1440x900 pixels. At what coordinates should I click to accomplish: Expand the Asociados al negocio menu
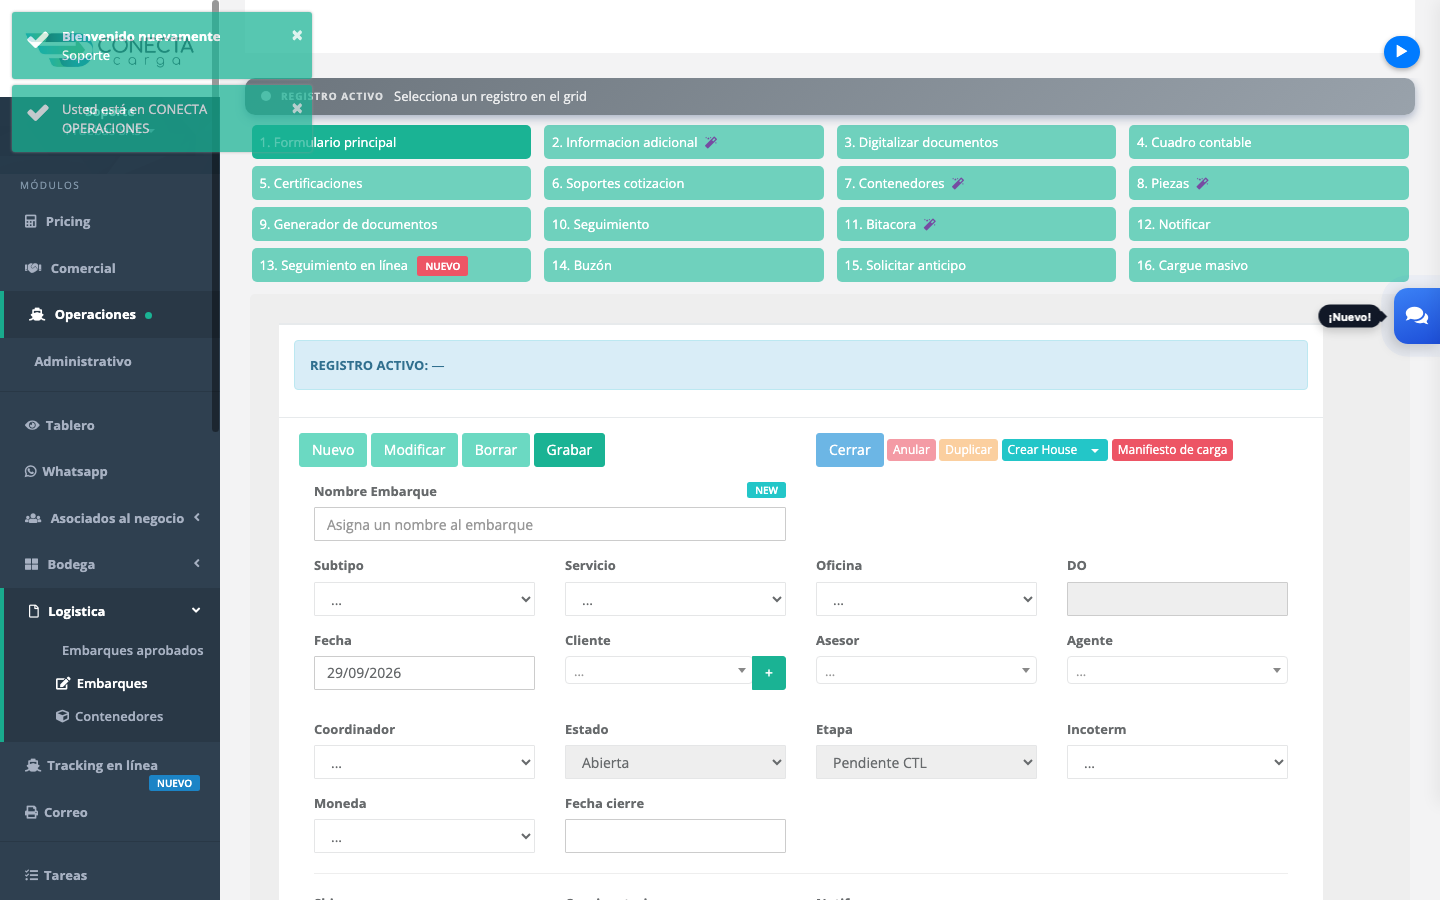coord(110,518)
